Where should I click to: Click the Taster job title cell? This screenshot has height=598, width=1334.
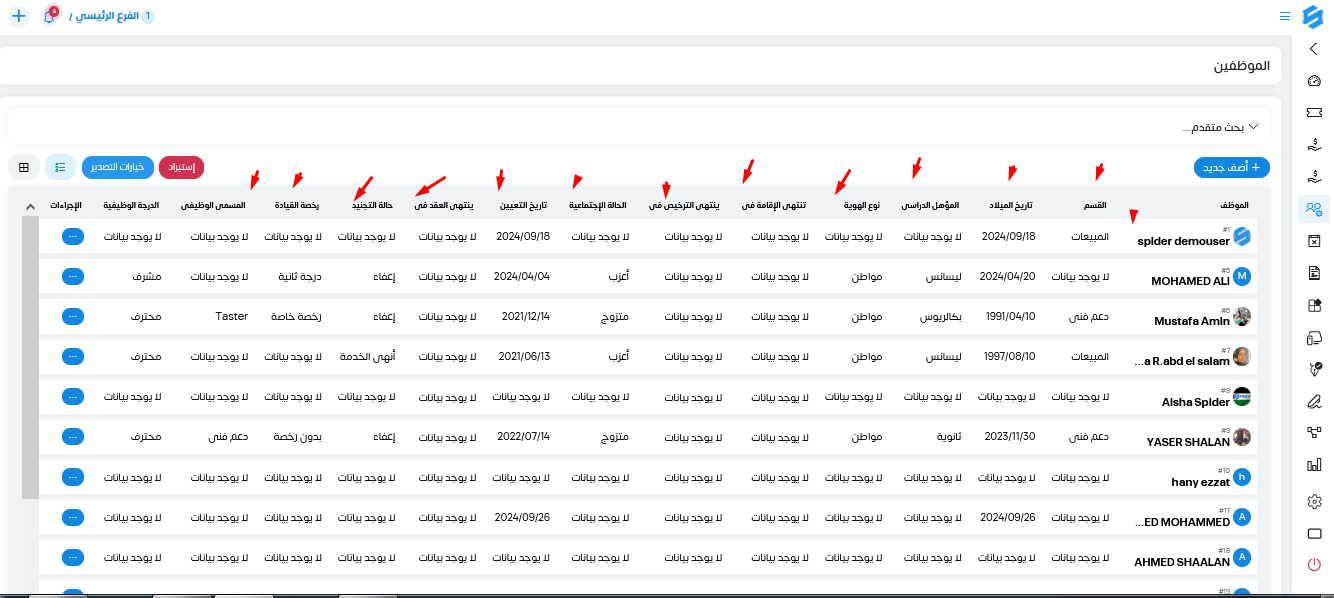pos(231,316)
